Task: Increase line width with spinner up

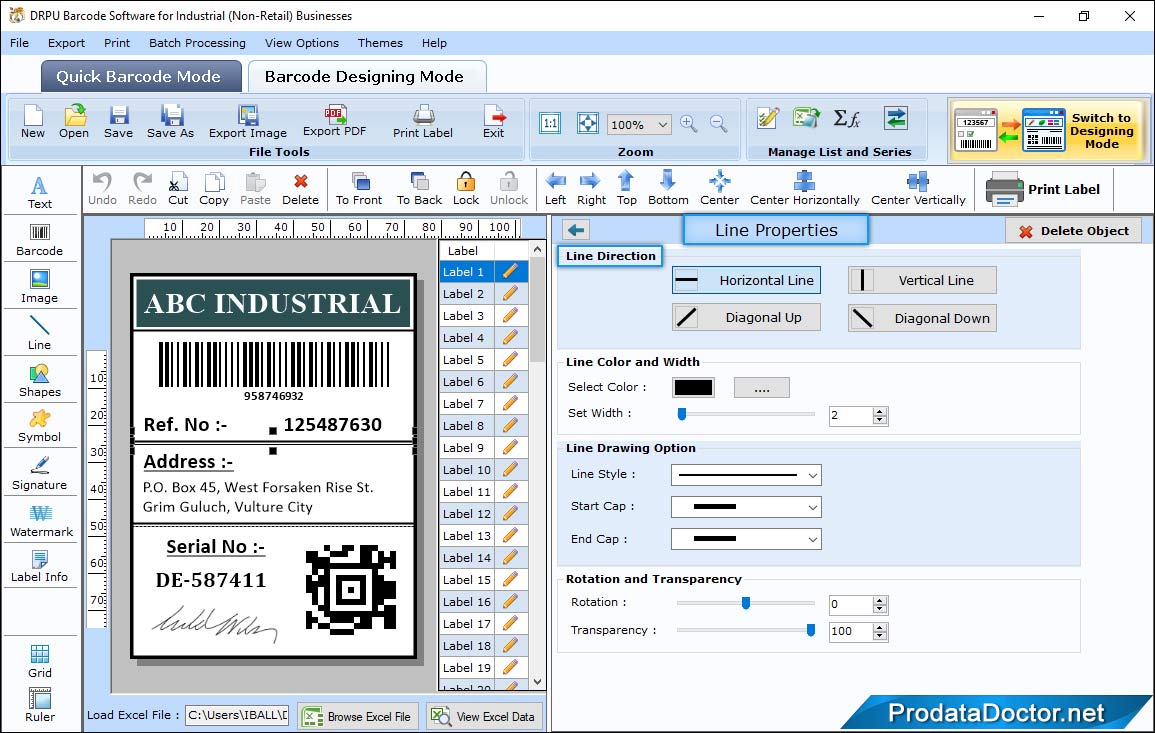Action: click(880, 411)
